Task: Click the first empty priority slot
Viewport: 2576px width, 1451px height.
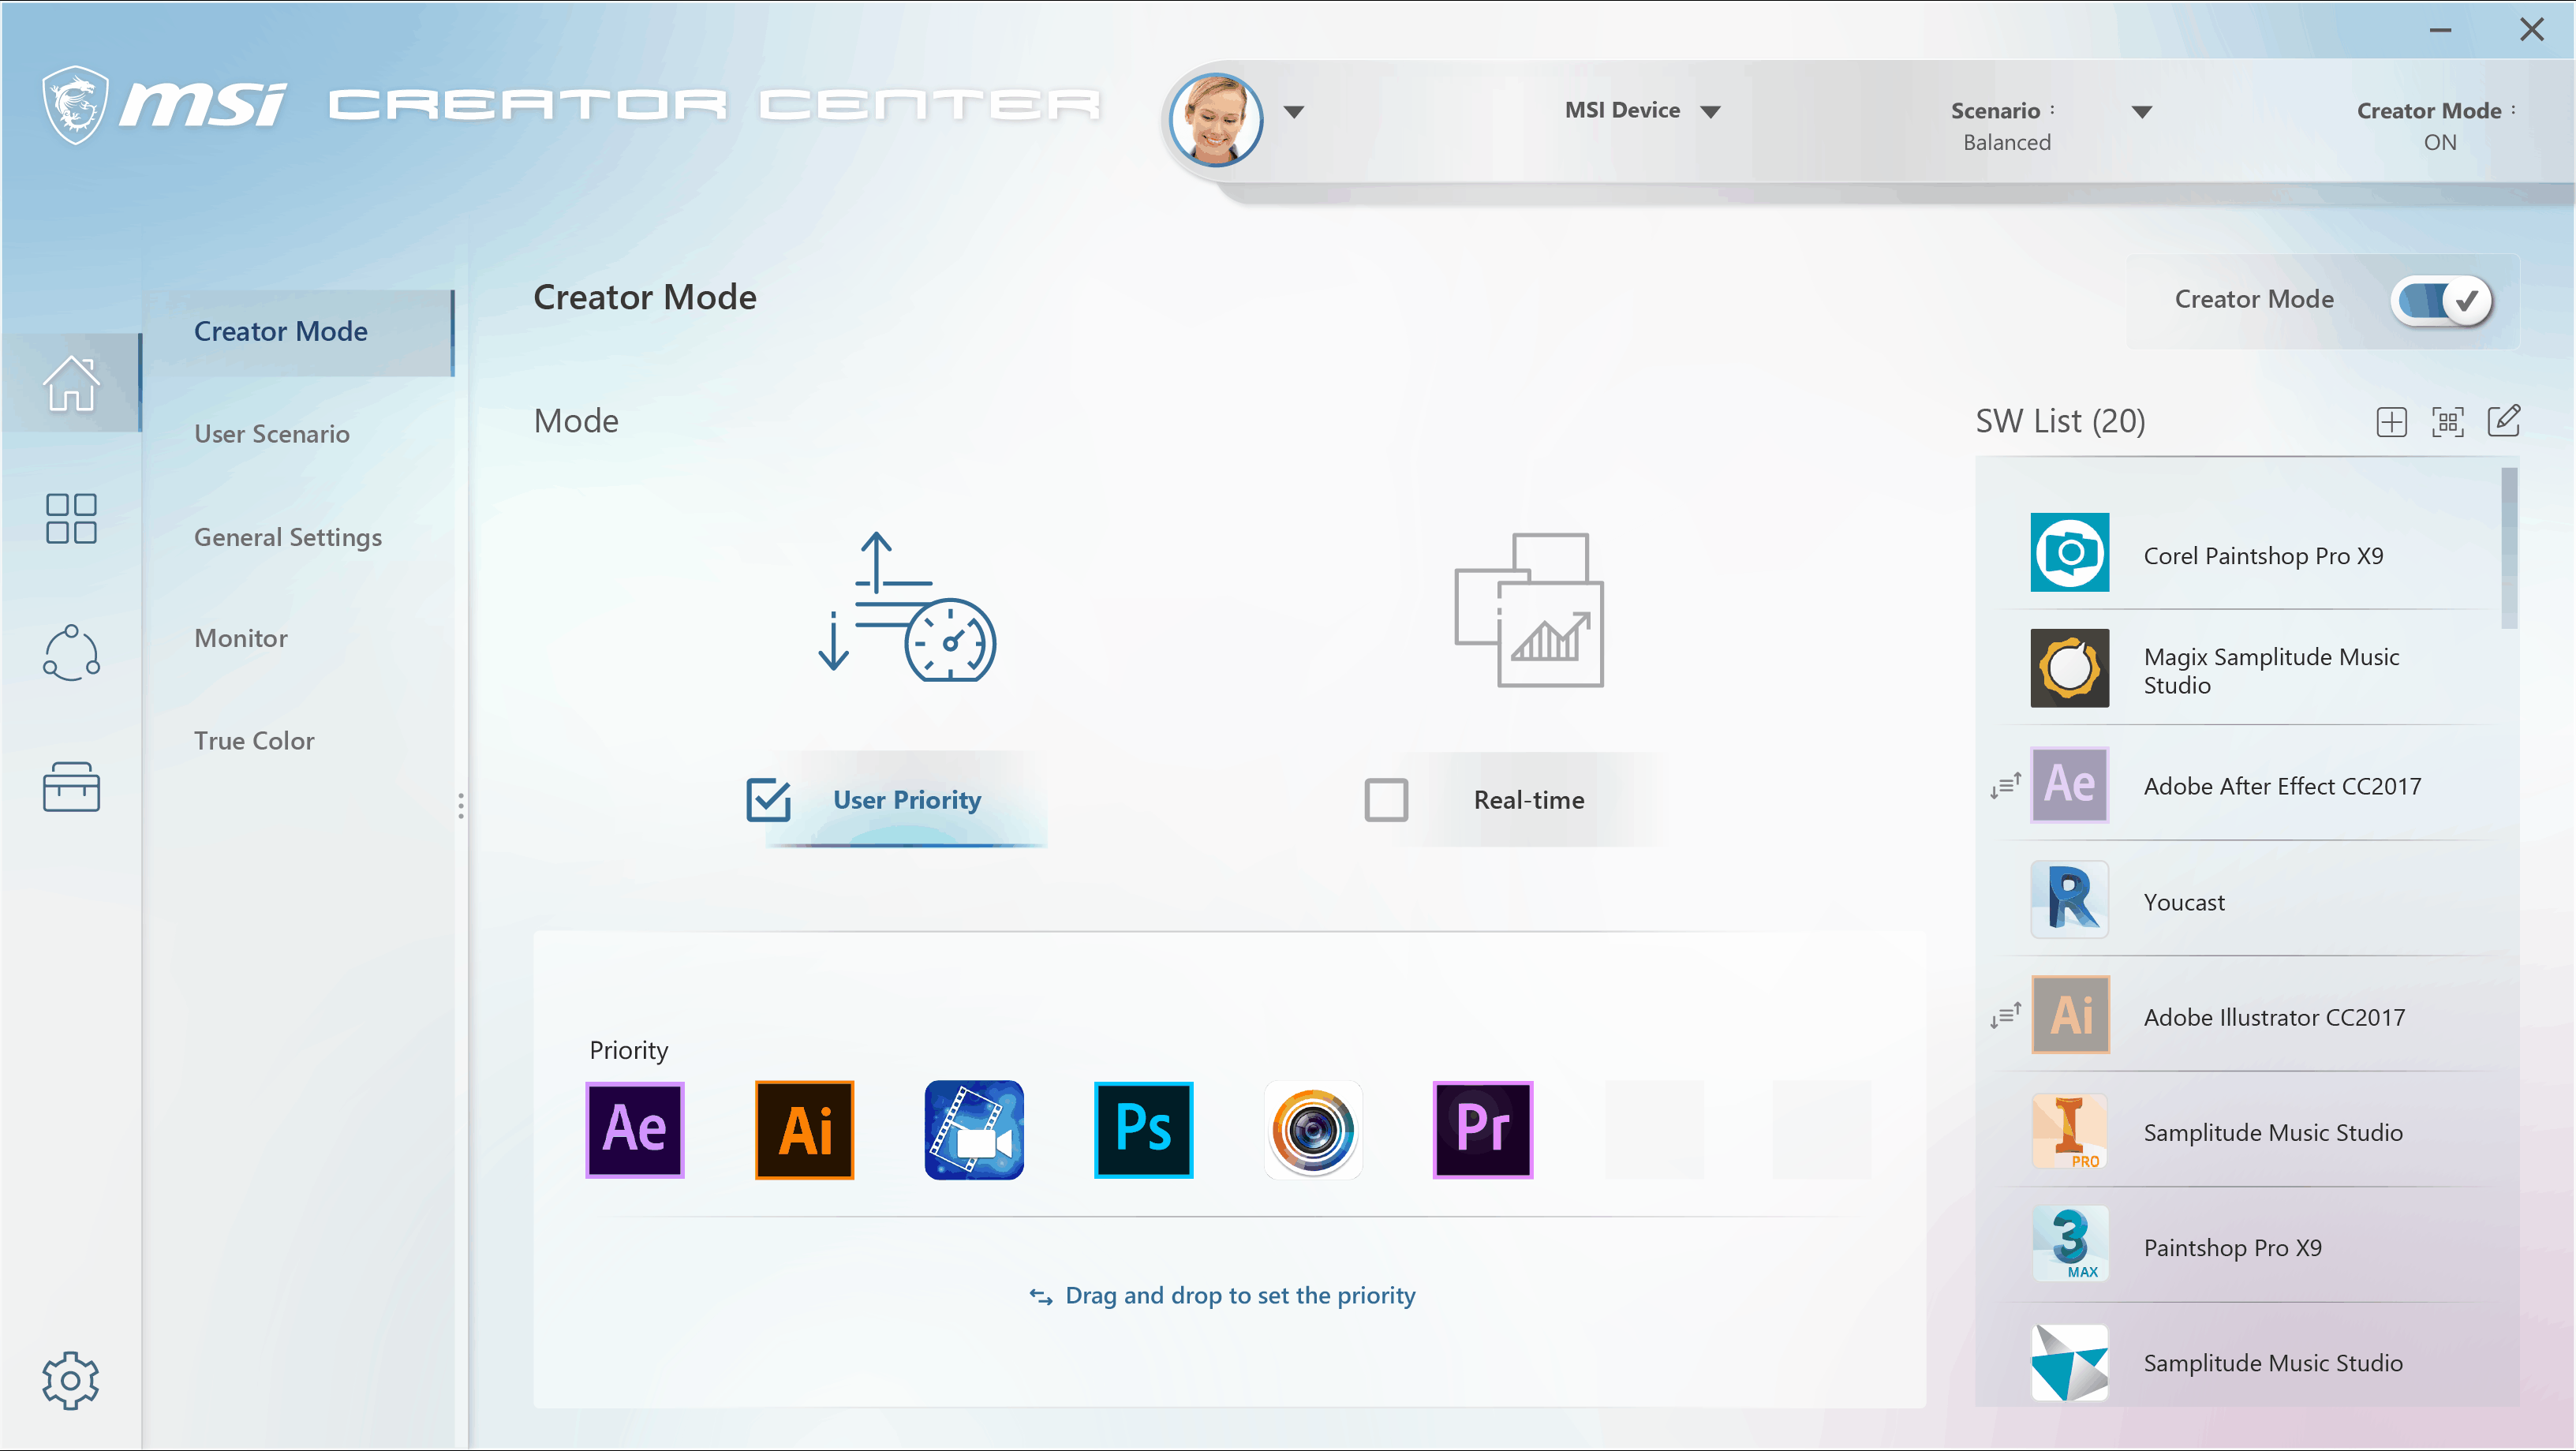Action: click(x=1653, y=1130)
